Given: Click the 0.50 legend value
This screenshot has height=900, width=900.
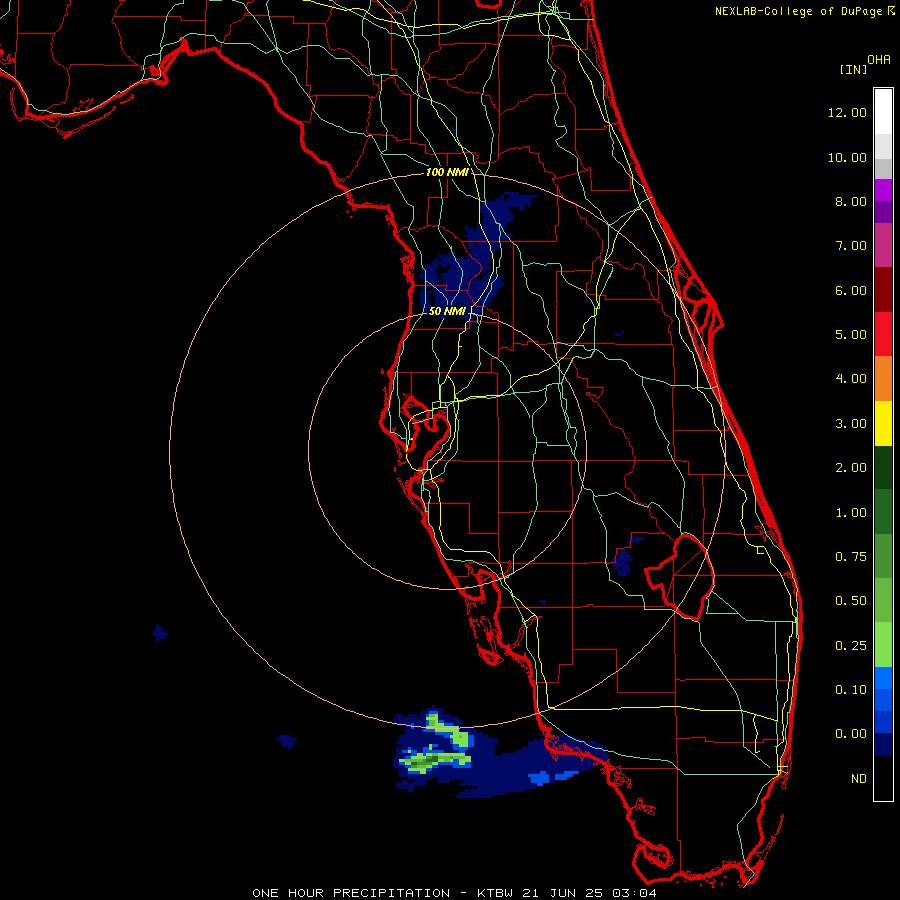Looking at the screenshot, I should click(851, 601).
